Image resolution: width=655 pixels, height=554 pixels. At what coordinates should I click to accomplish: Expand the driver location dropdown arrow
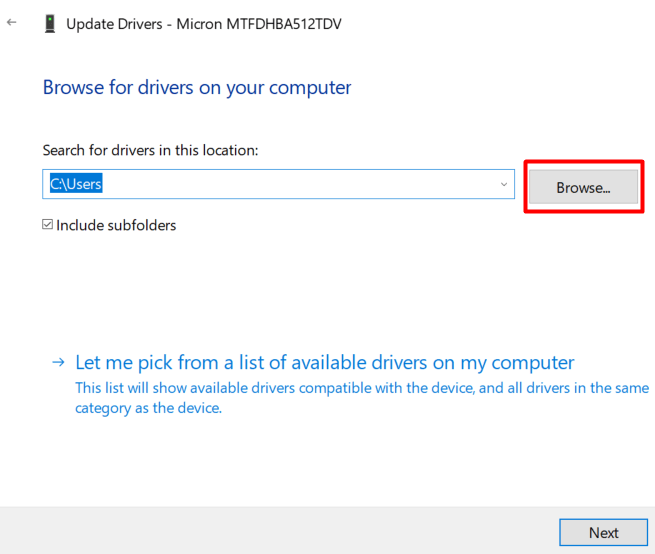click(503, 185)
